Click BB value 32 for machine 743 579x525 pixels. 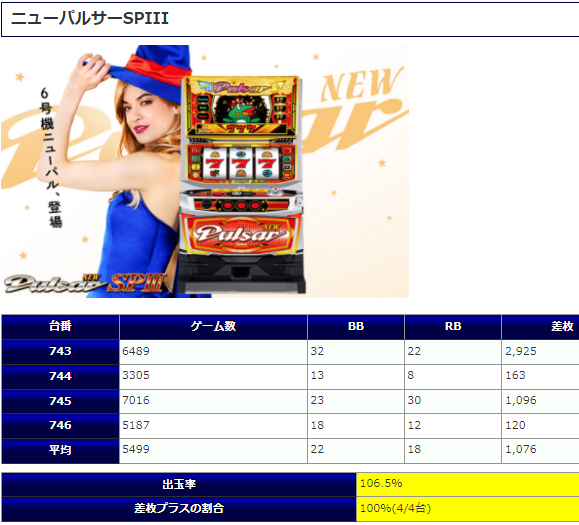coord(356,351)
